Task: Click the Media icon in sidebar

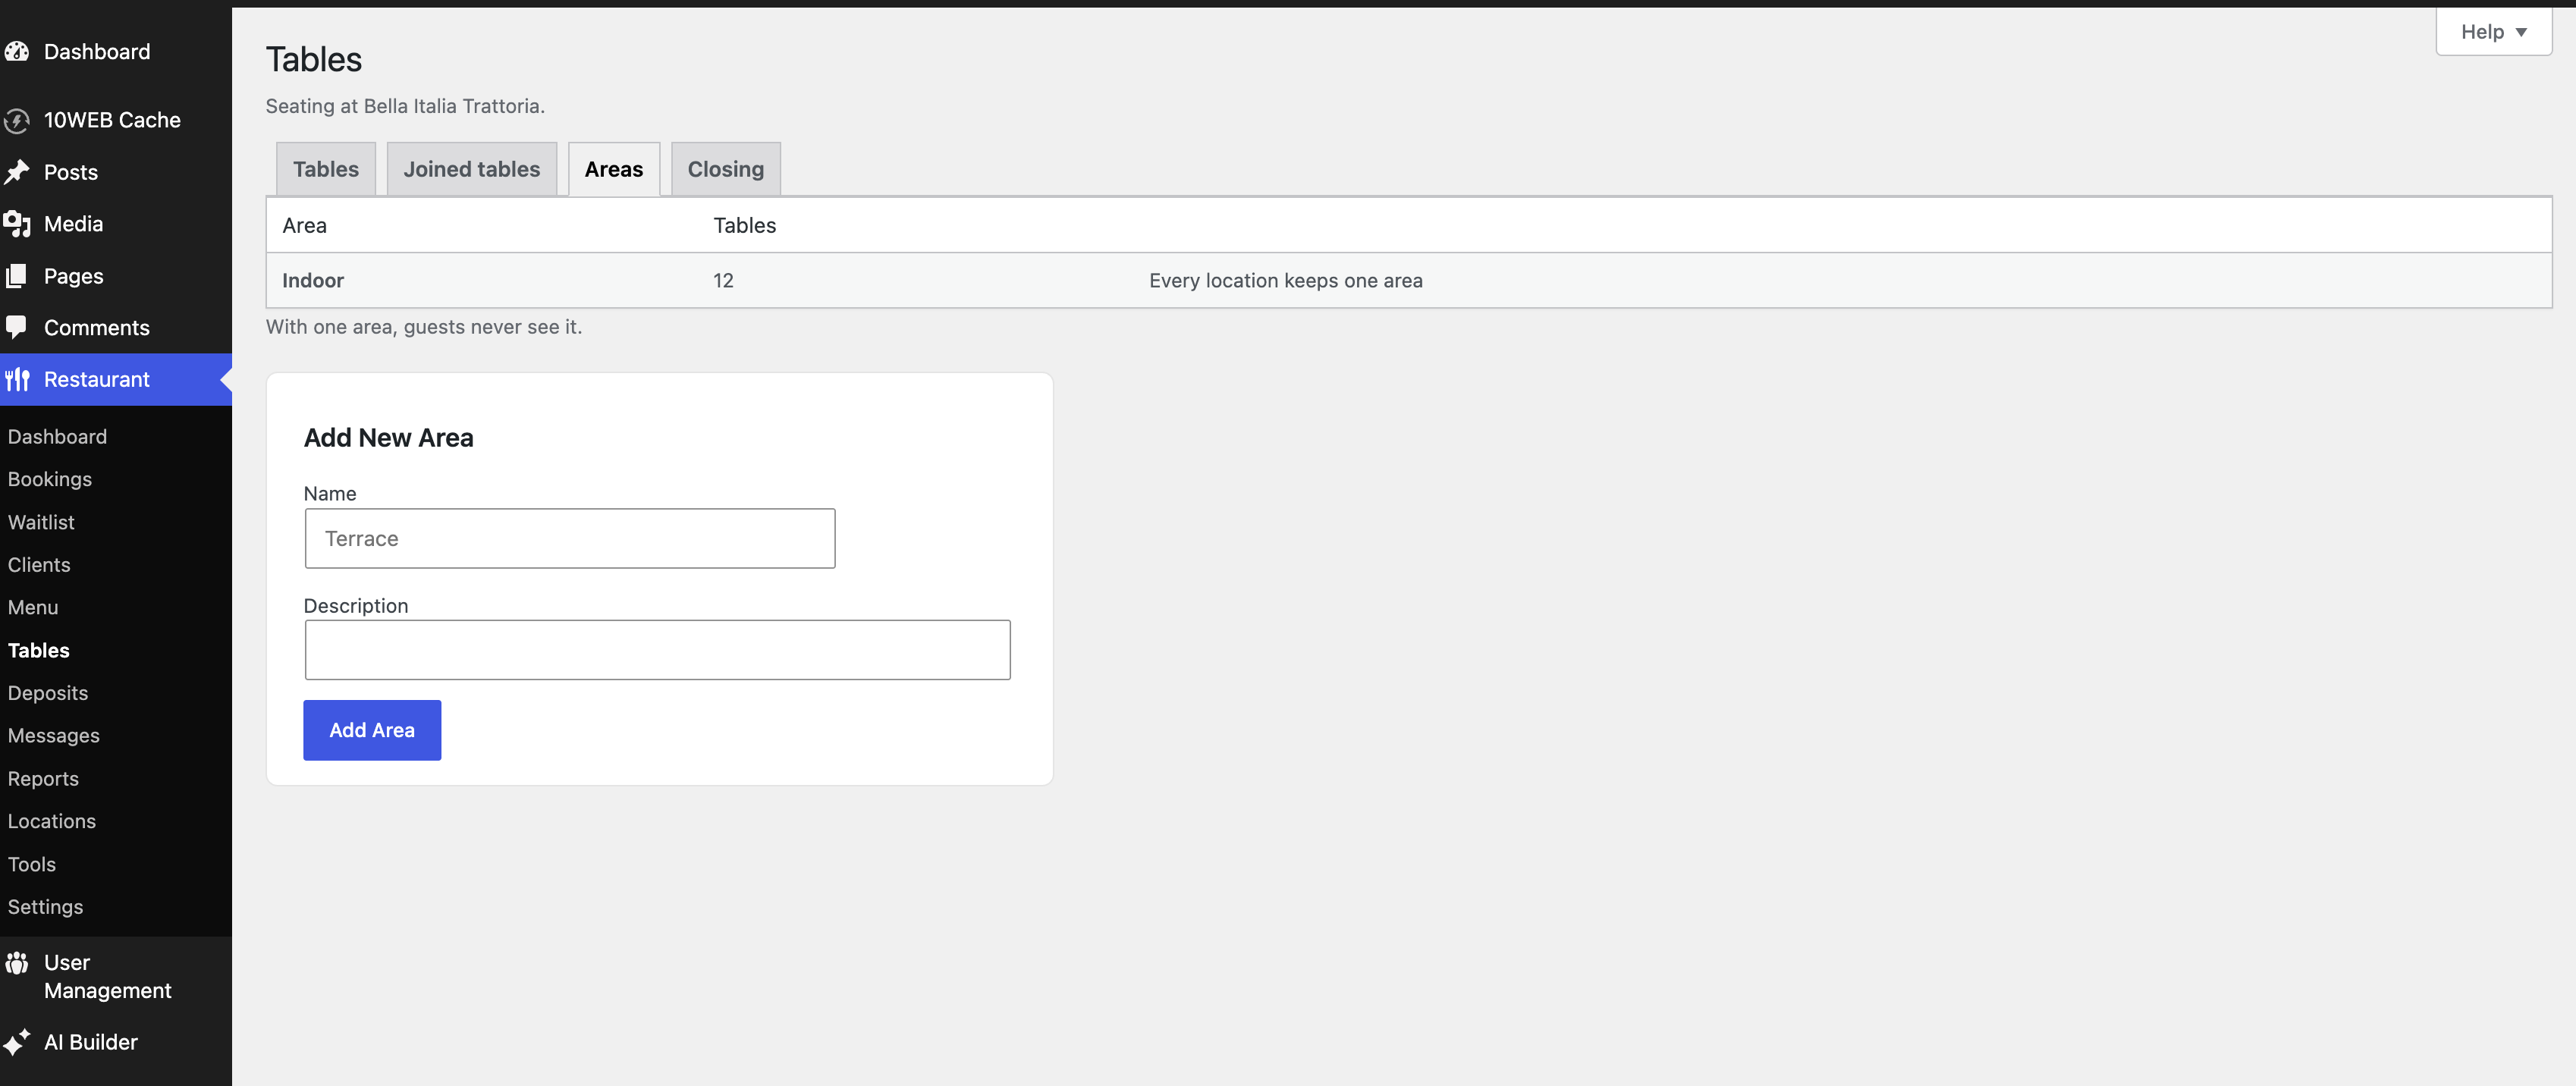Action: click(x=17, y=224)
